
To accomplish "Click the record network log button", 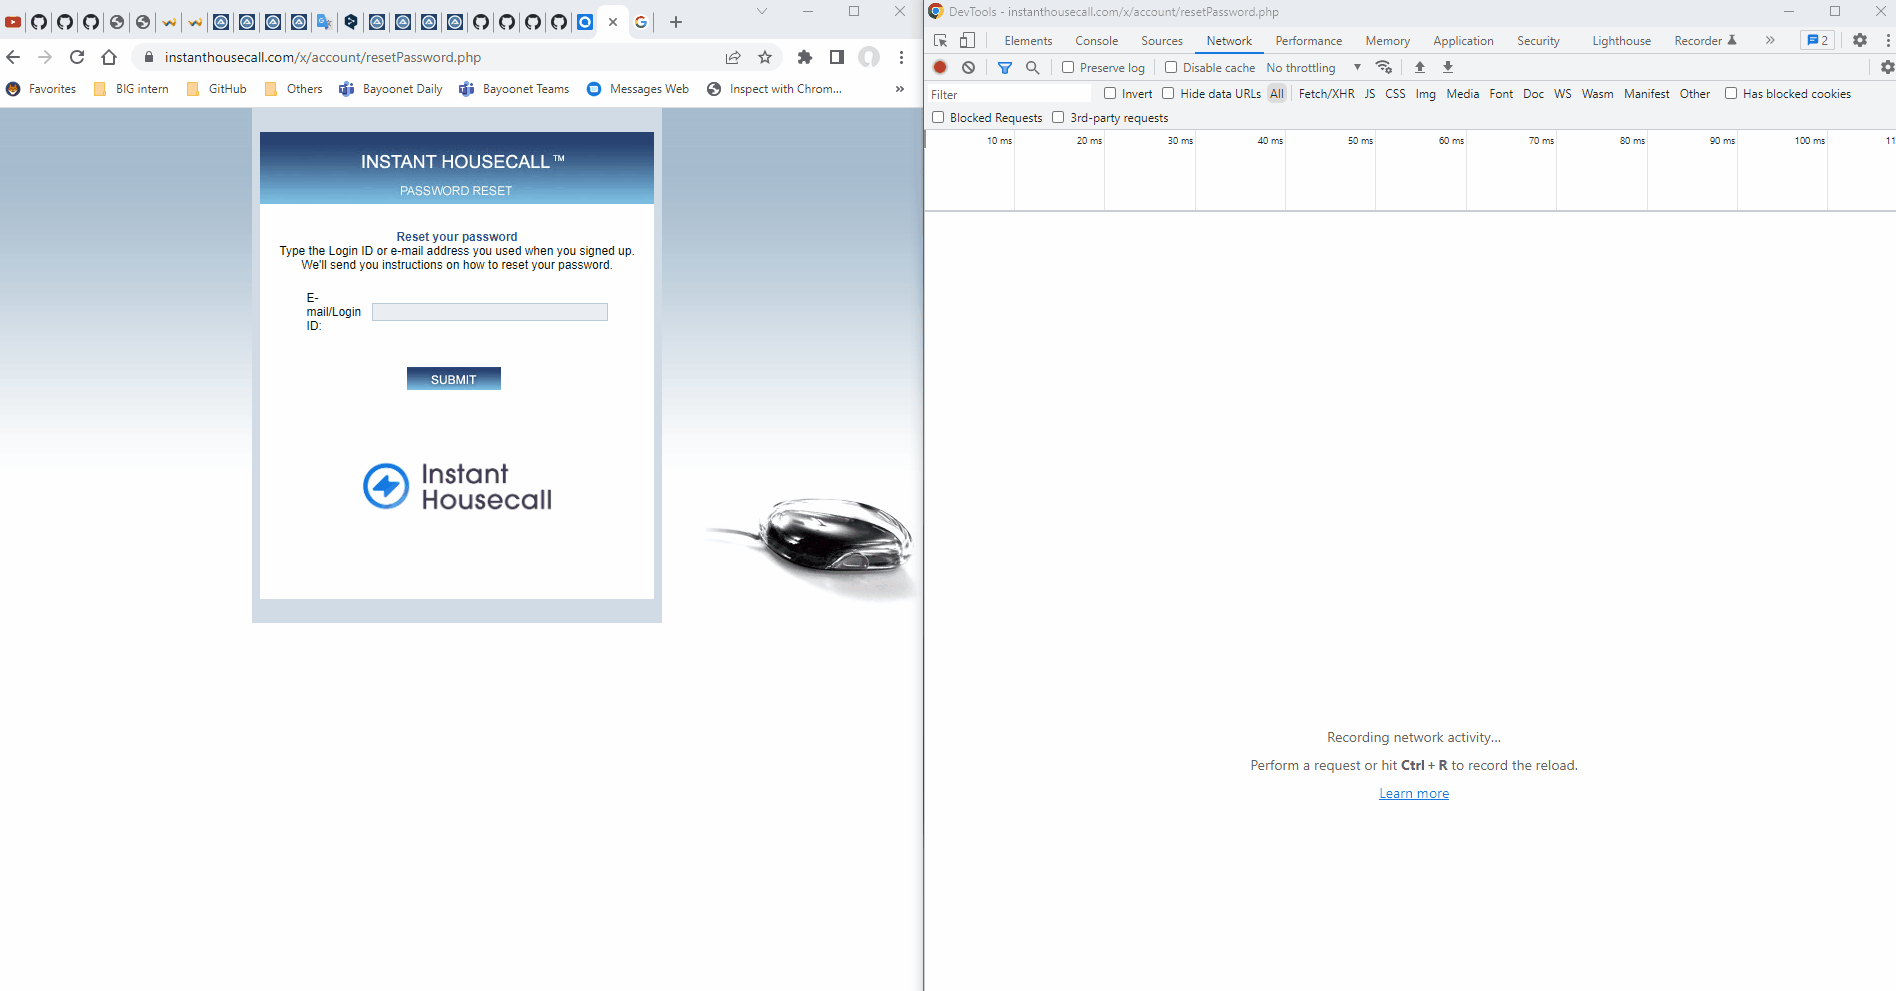I will tap(939, 67).
